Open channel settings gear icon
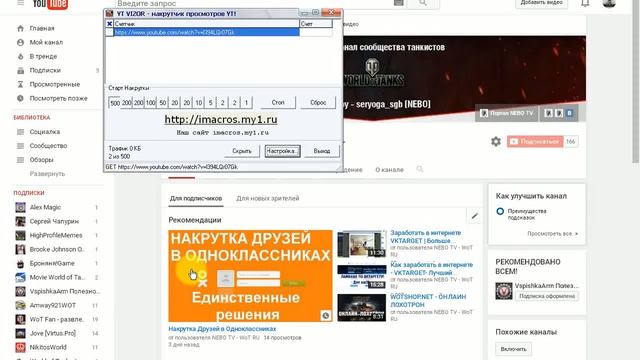 (x=496, y=142)
